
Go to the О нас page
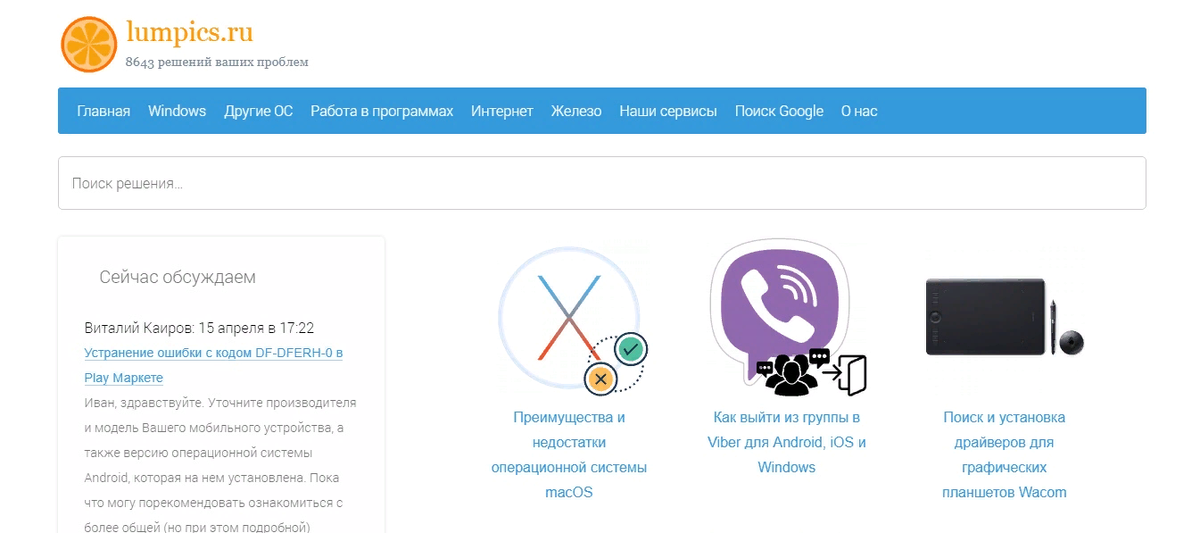coord(859,111)
